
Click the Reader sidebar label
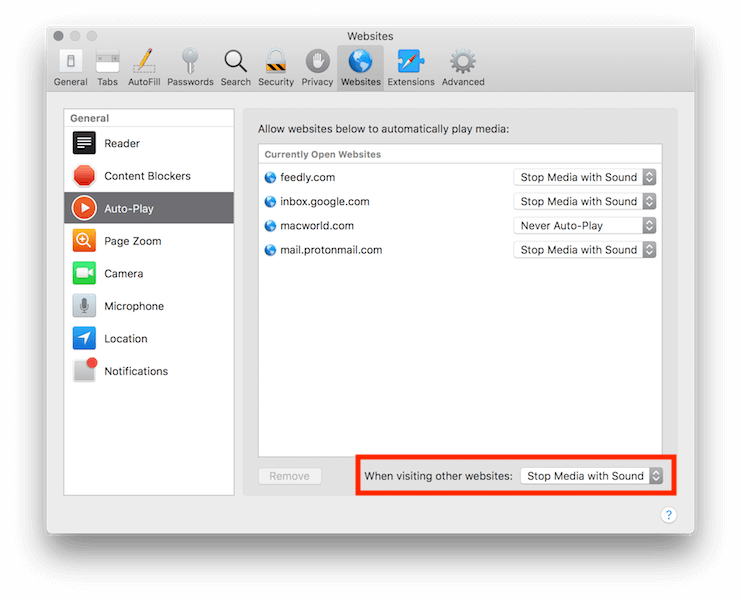coord(122,144)
